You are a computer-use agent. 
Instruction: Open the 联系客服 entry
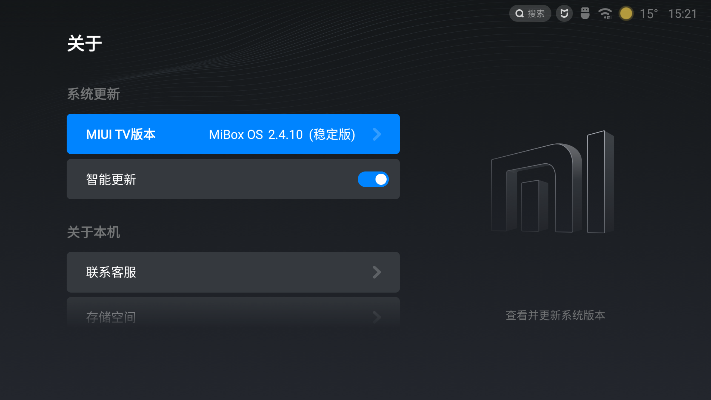point(200,272)
